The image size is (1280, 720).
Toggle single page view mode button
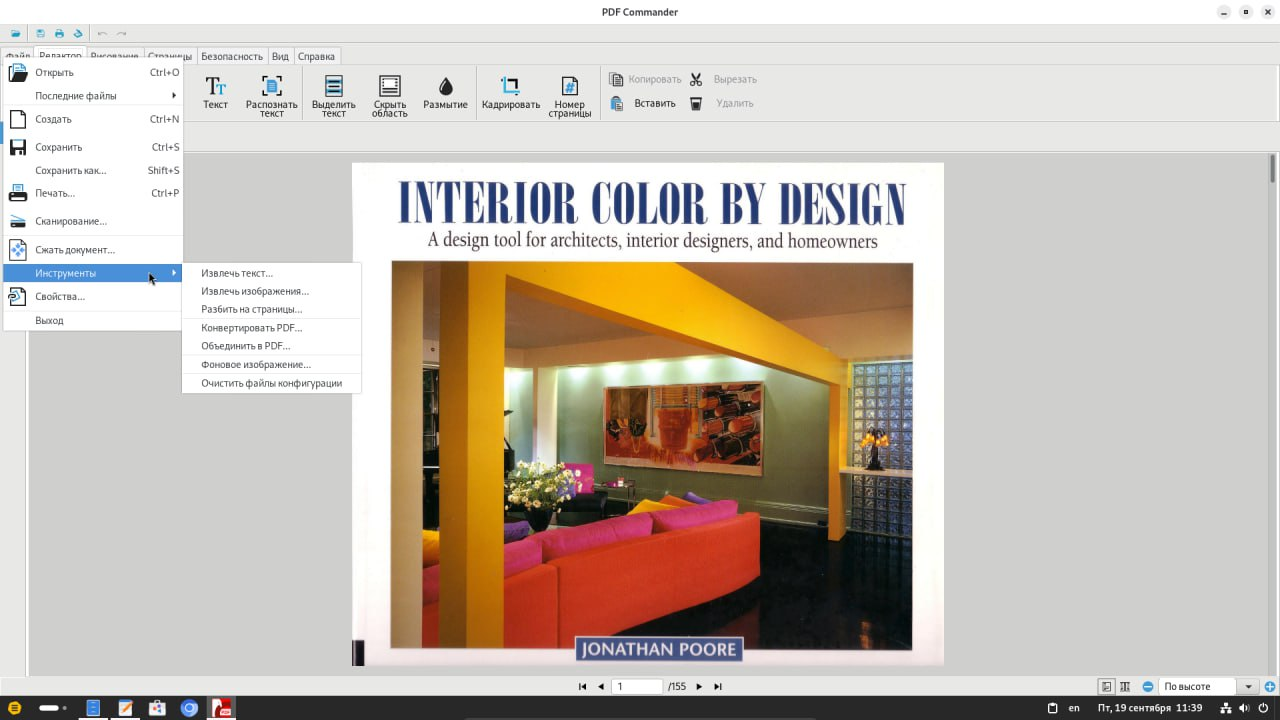pyautogui.click(x=1106, y=687)
